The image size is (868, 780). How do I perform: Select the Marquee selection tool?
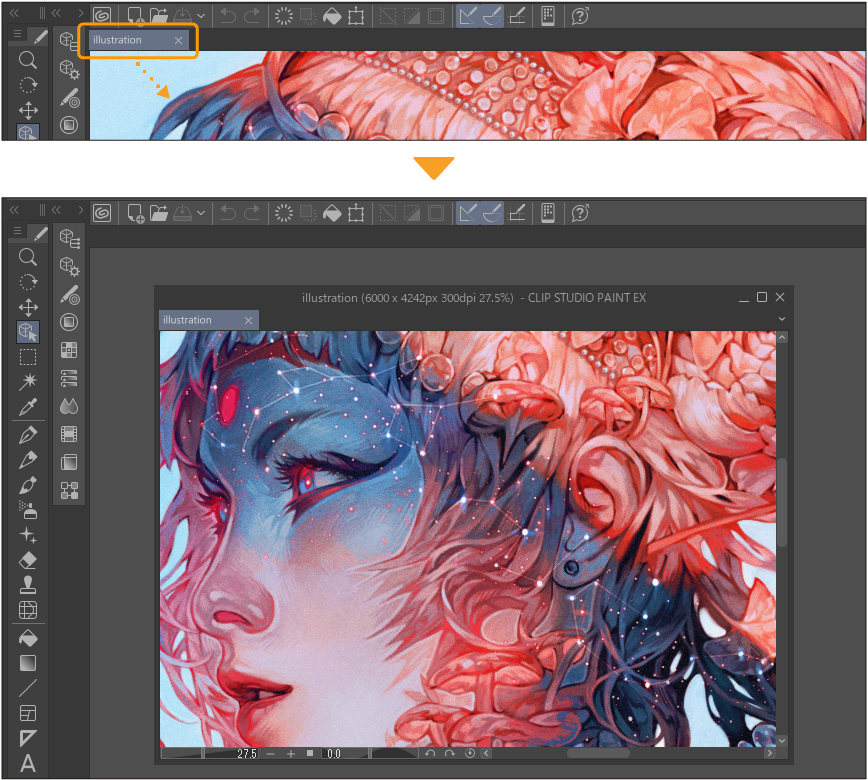coord(28,357)
